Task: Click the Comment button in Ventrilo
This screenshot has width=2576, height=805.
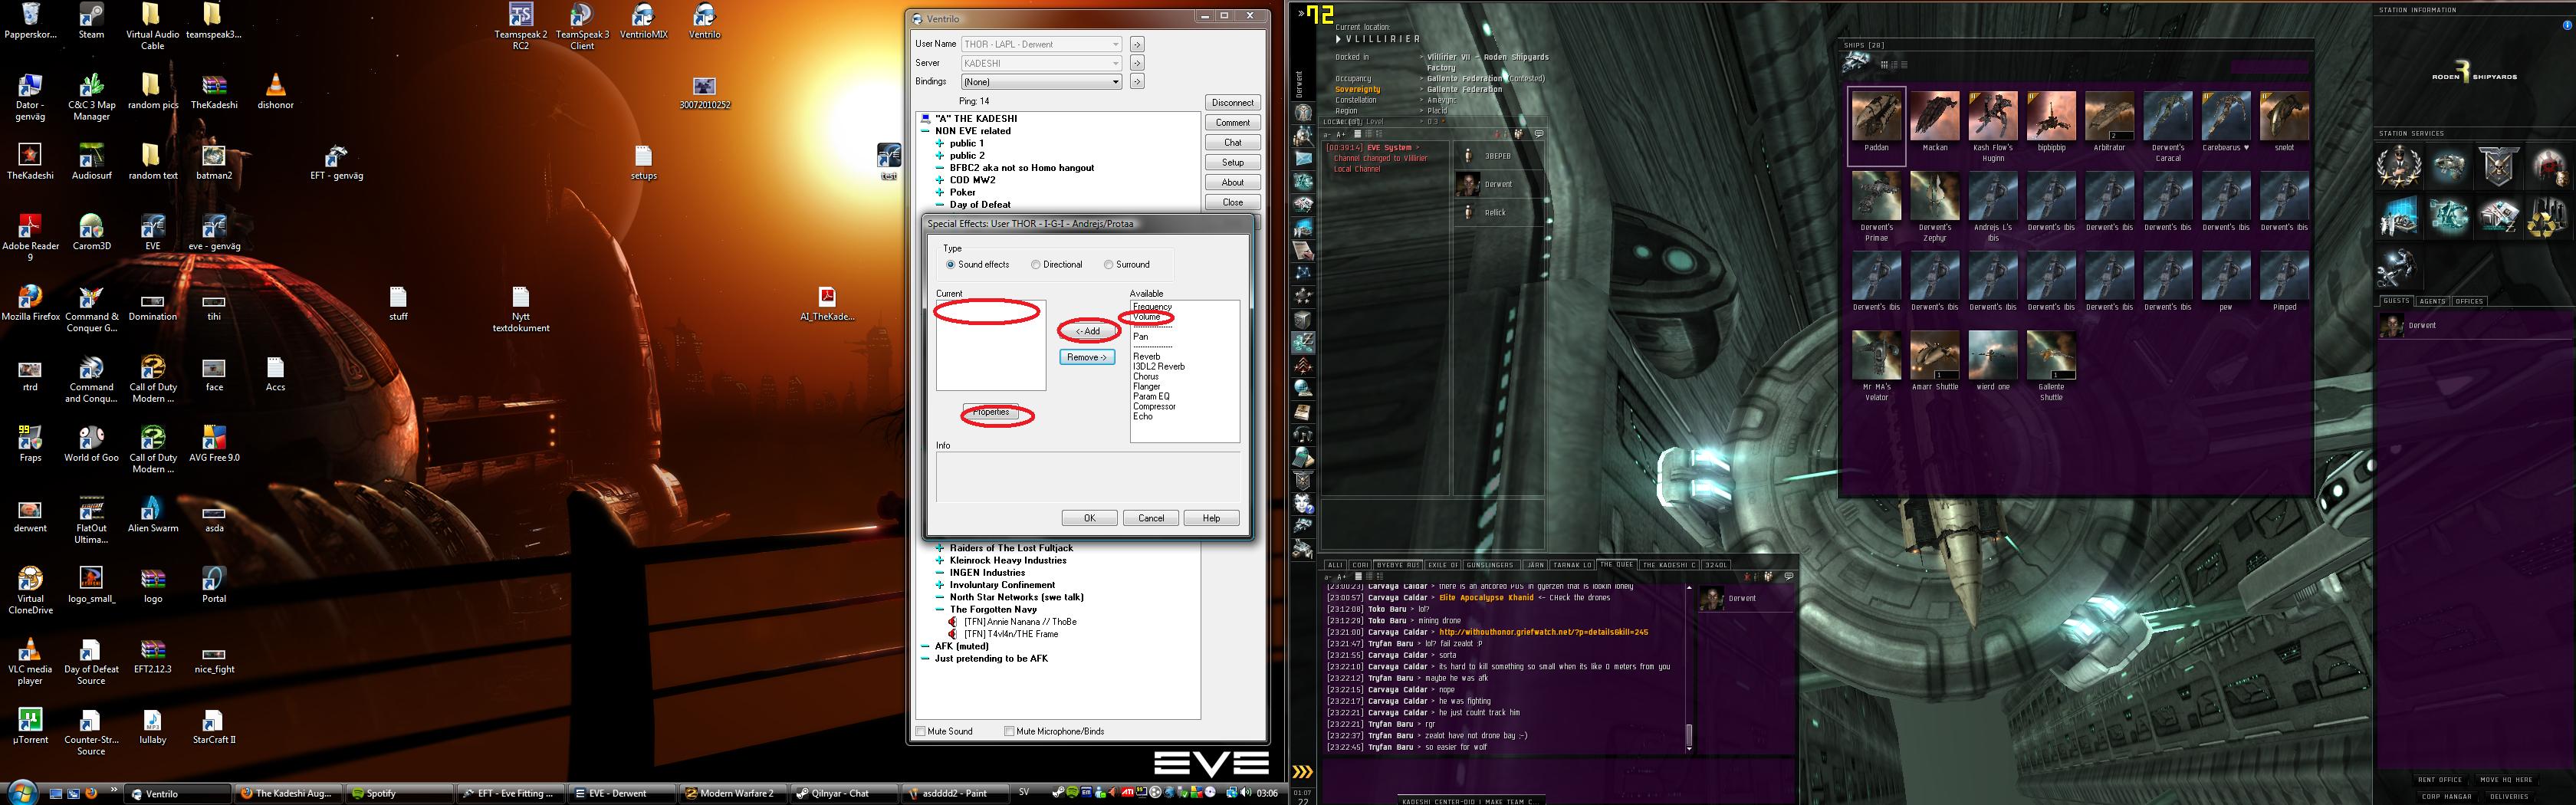Action: tap(1232, 123)
